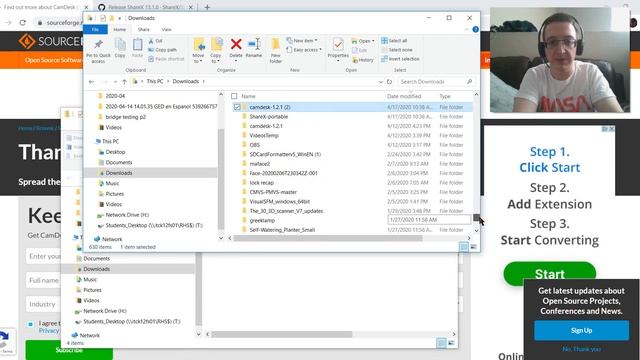640x360 pixels.
Task: Click Select none in ribbon
Action: point(396,50)
